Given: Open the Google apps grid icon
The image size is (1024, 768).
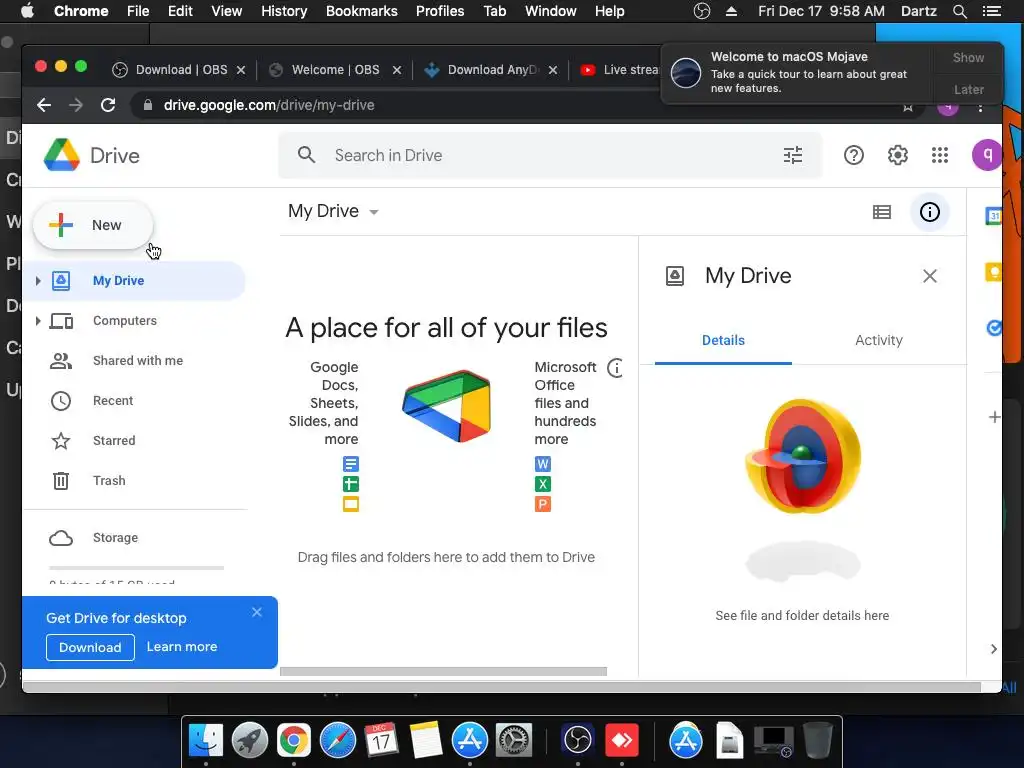Looking at the screenshot, I should coord(940,155).
